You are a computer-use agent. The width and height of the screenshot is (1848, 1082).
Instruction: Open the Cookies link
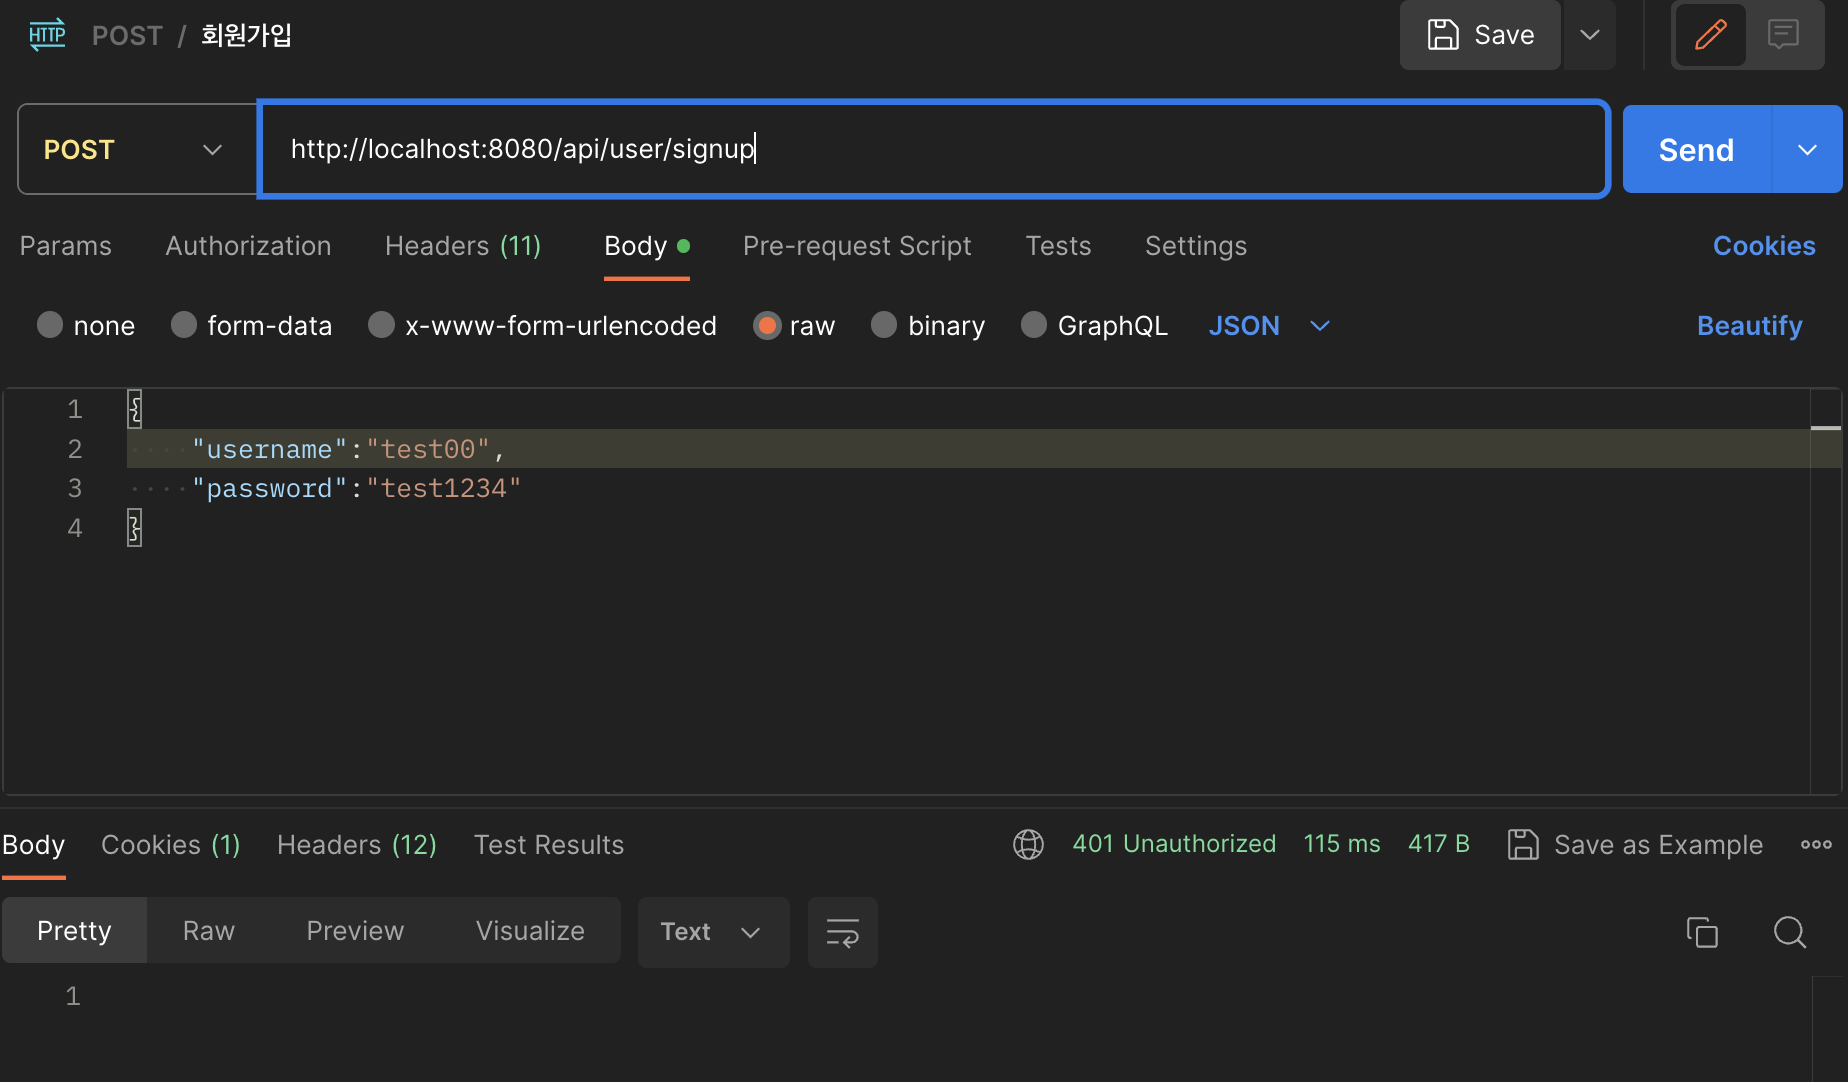(x=1764, y=246)
